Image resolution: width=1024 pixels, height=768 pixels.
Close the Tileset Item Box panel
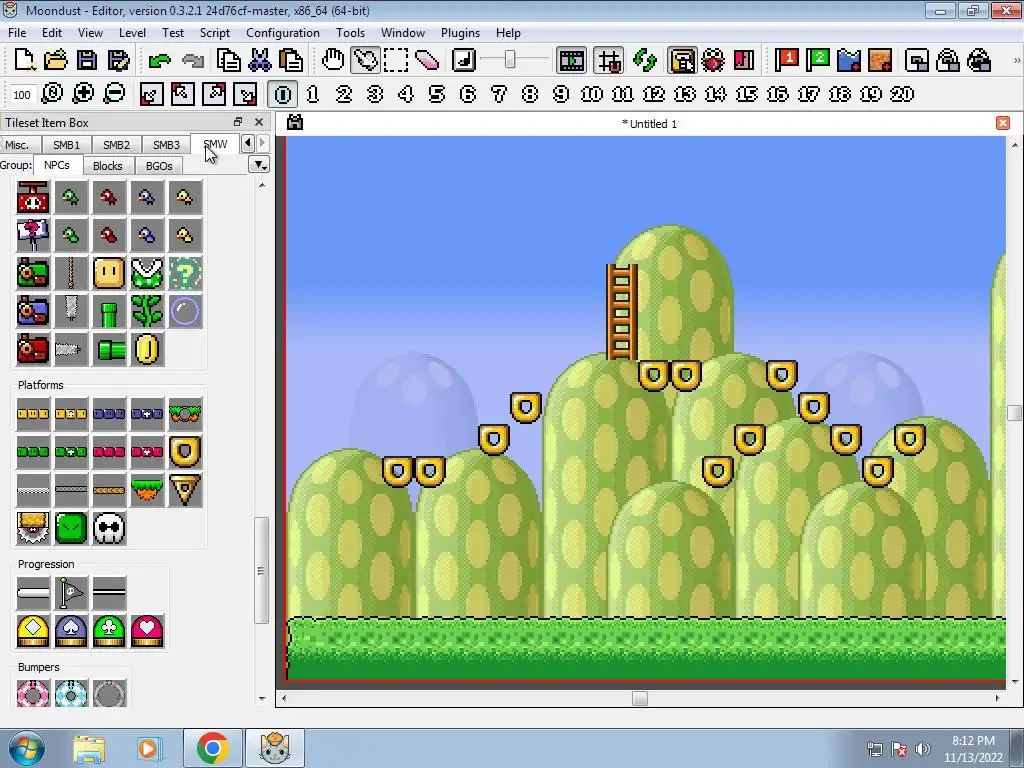[x=259, y=122]
